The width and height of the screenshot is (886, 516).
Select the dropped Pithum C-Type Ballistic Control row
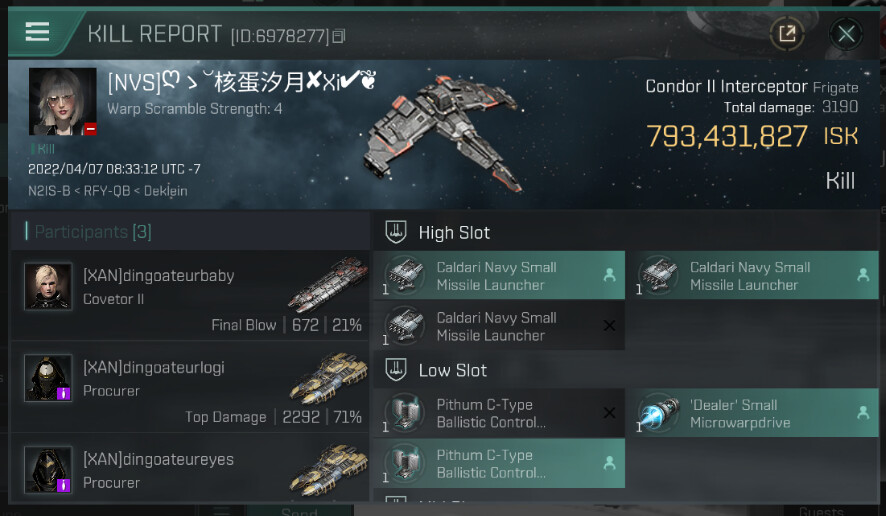(x=499, y=463)
